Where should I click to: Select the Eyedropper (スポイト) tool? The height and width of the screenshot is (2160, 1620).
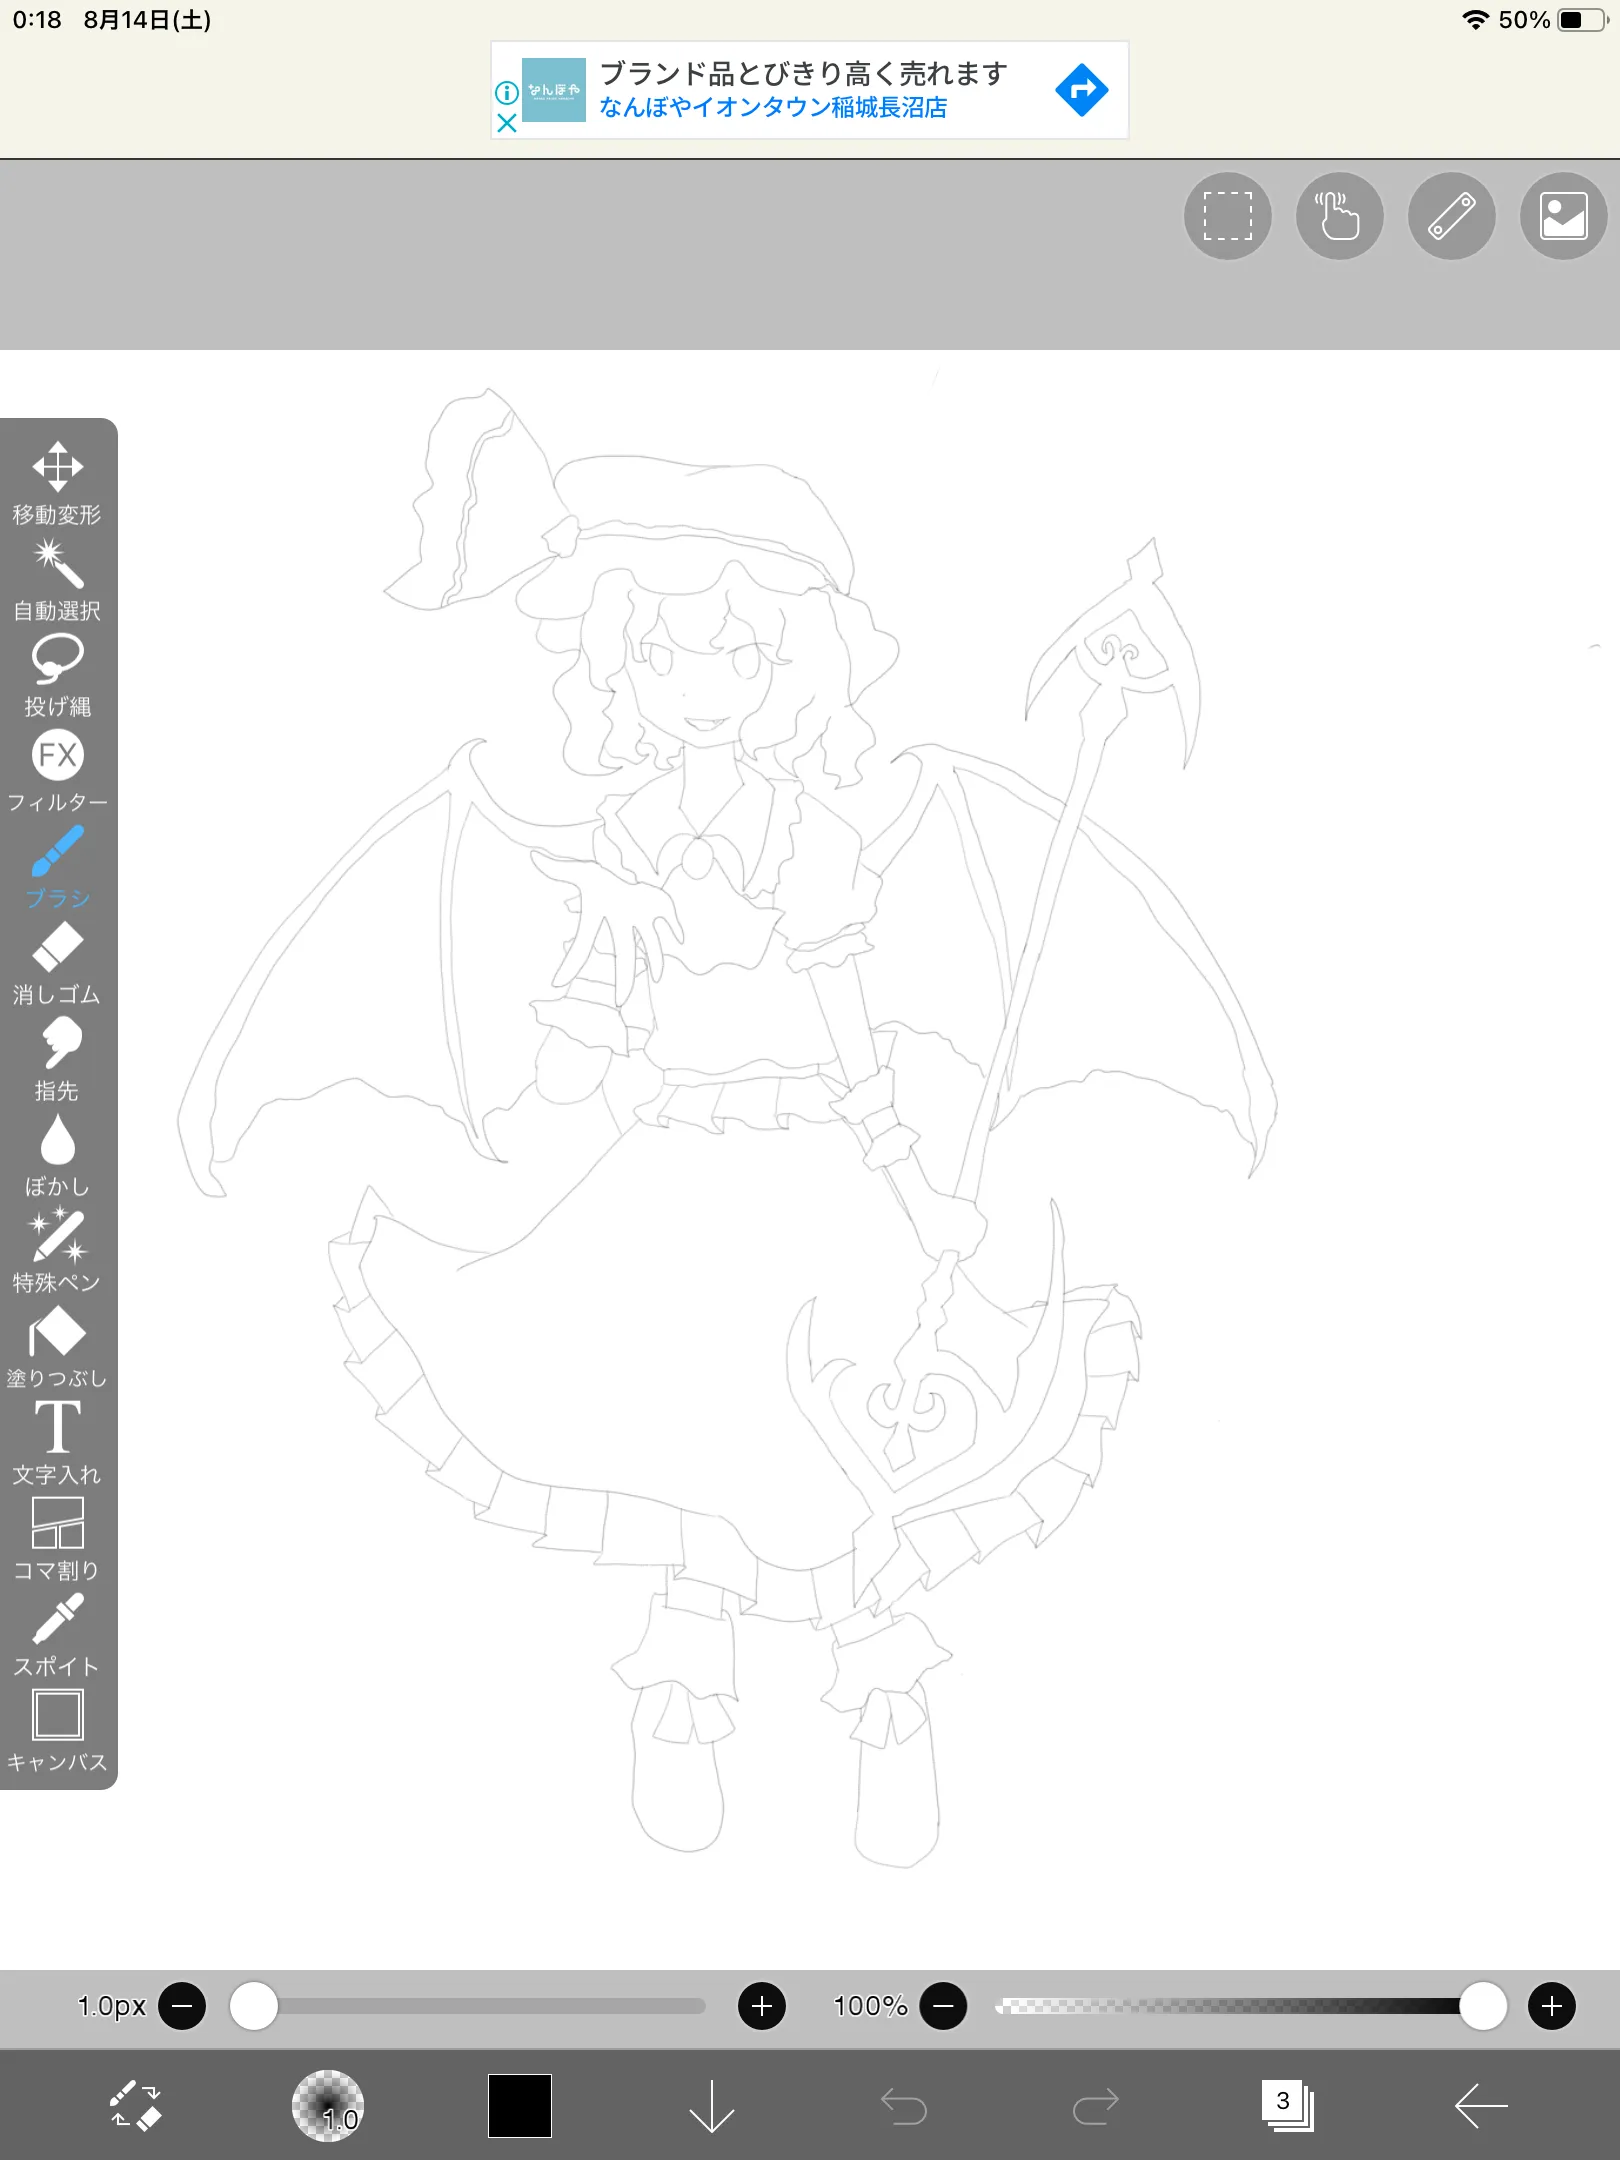(x=57, y=1636)
